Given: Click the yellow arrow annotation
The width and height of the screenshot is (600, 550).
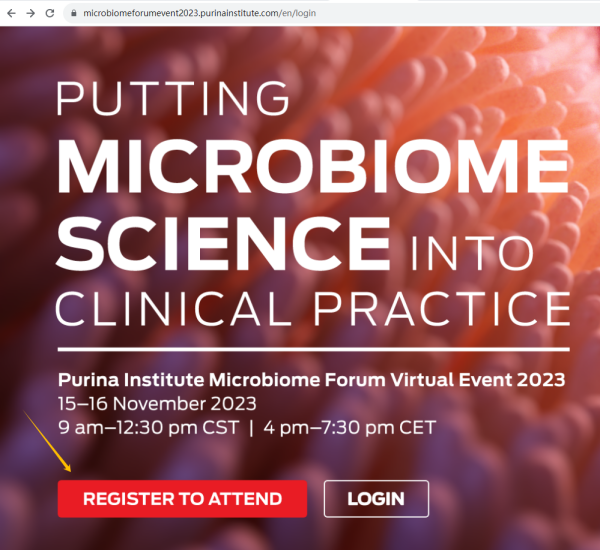Looking at the screenshot, I should pos(47,441).
